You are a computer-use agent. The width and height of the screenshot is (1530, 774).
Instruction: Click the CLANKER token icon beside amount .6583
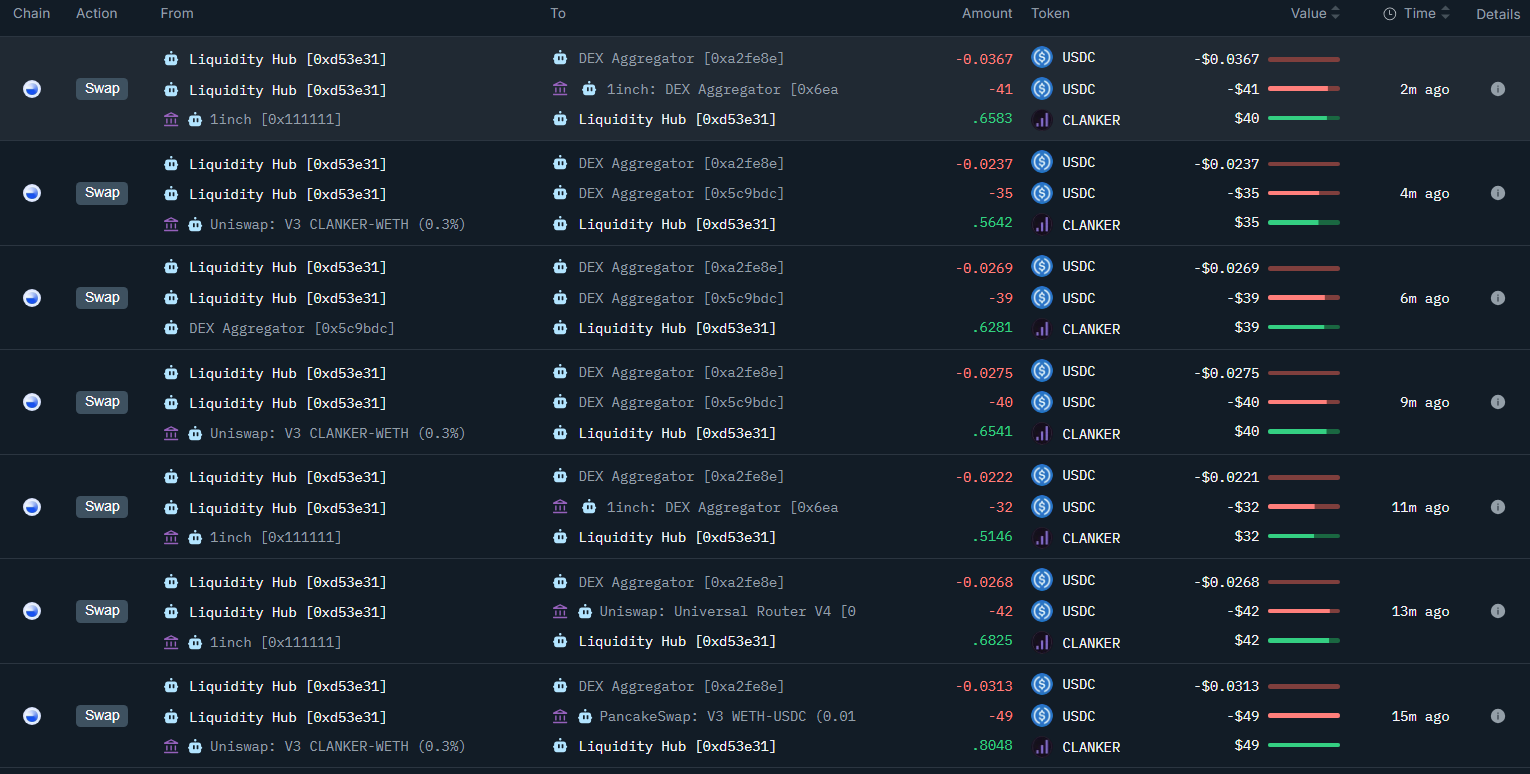[1042, 120]
